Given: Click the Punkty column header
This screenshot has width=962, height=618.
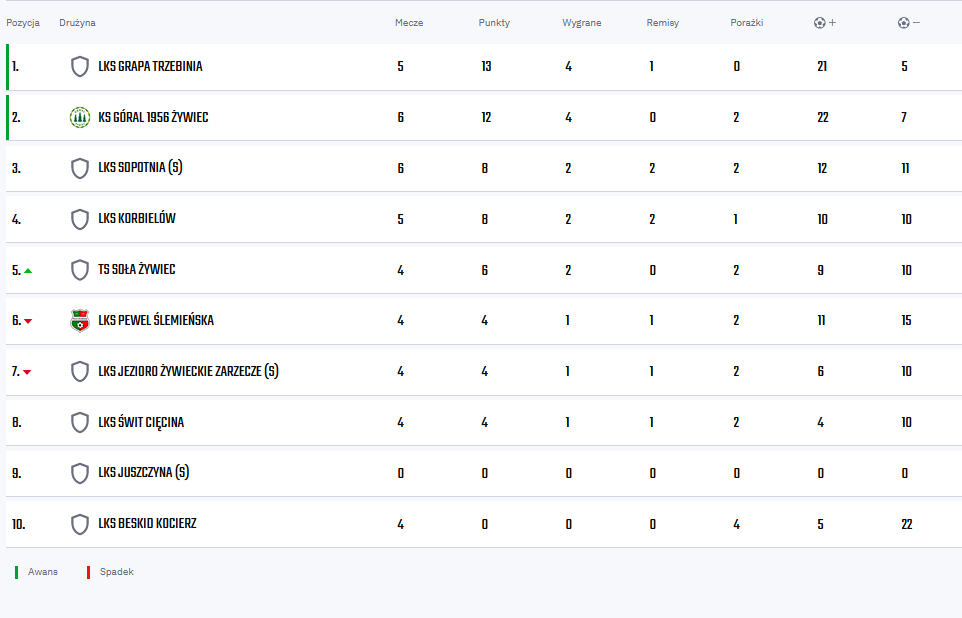Looking at the screenshot, I should click(x=494, y=23).
